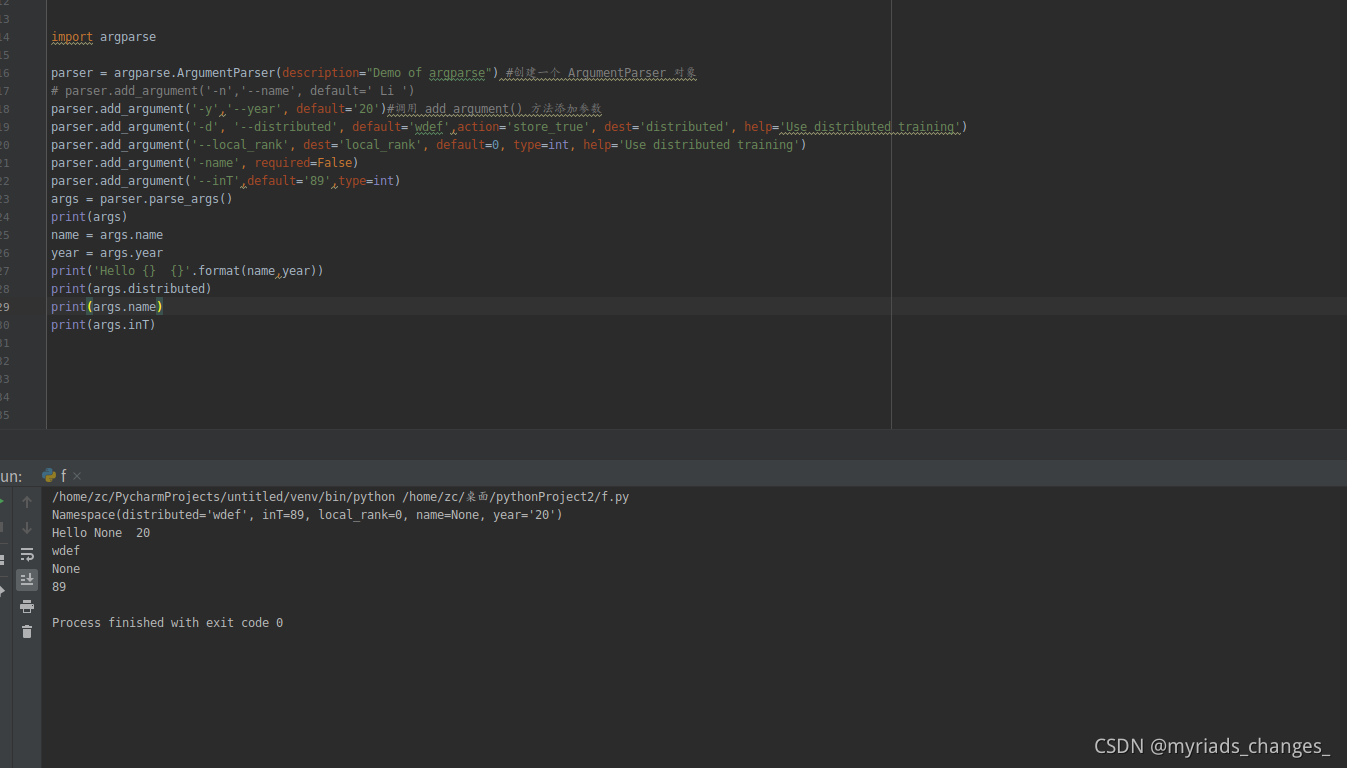Click the 'None' line below 'wdef' in console
Screen dimensions: 1347x768
(x=66, y=569)
